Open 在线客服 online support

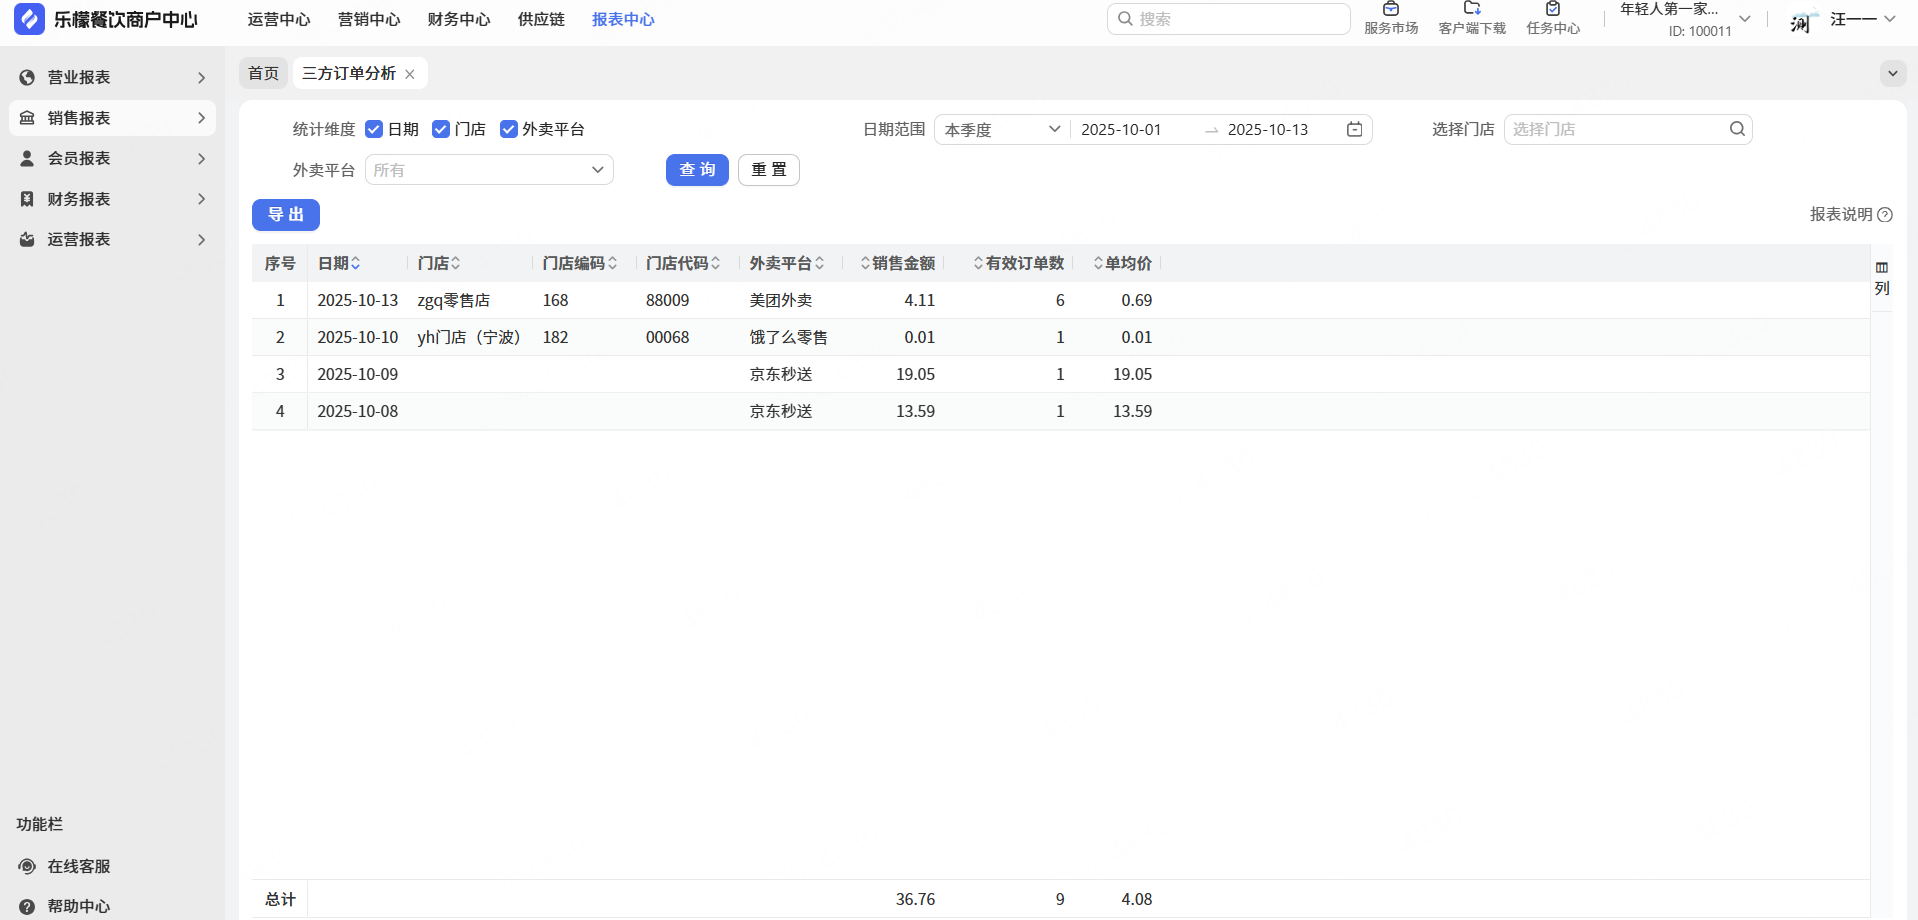(x=78, y=866)
